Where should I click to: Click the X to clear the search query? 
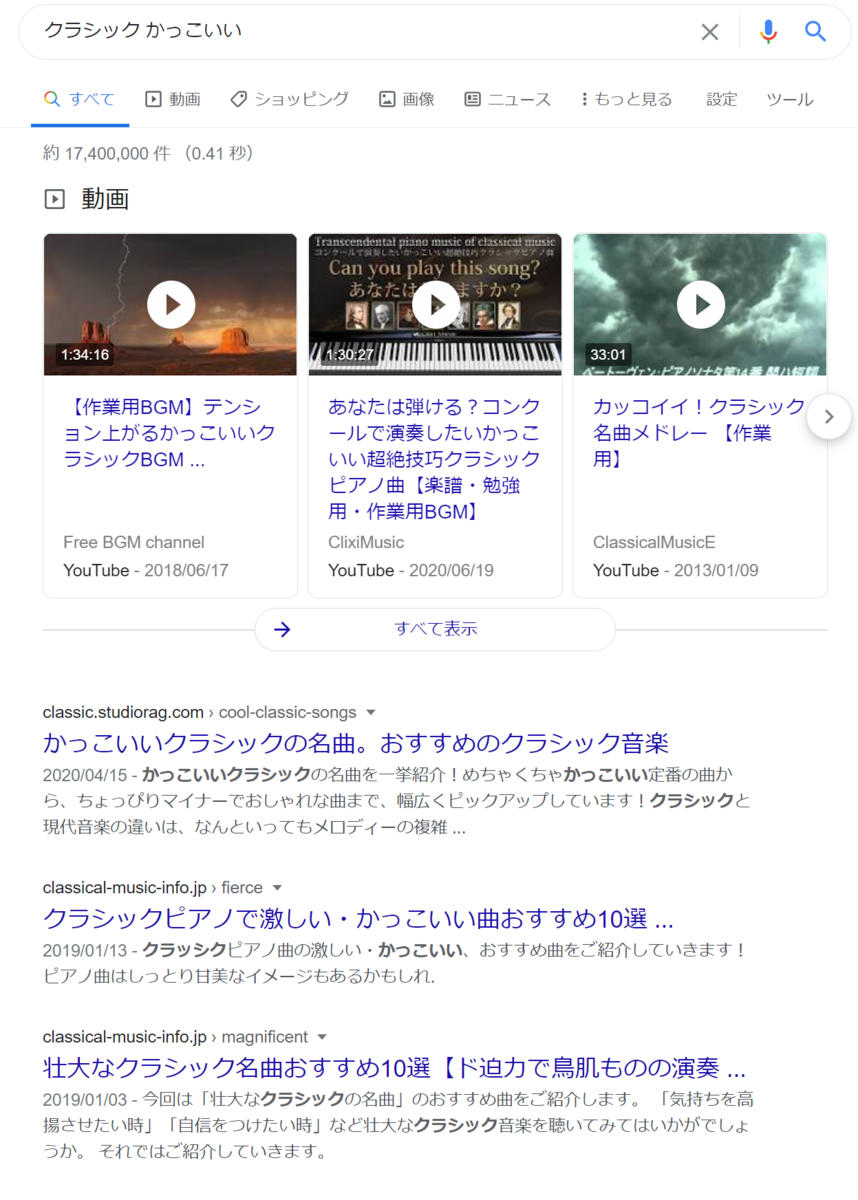(x=710, y=31)
